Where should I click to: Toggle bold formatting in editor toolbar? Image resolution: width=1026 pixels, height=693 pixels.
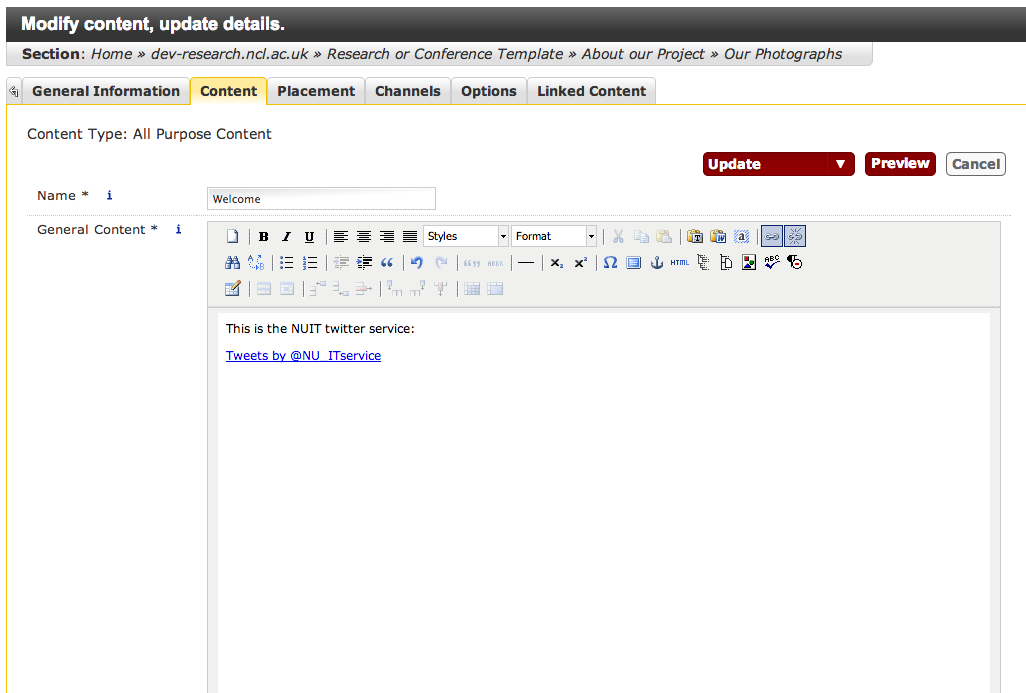tap(263, 237)
